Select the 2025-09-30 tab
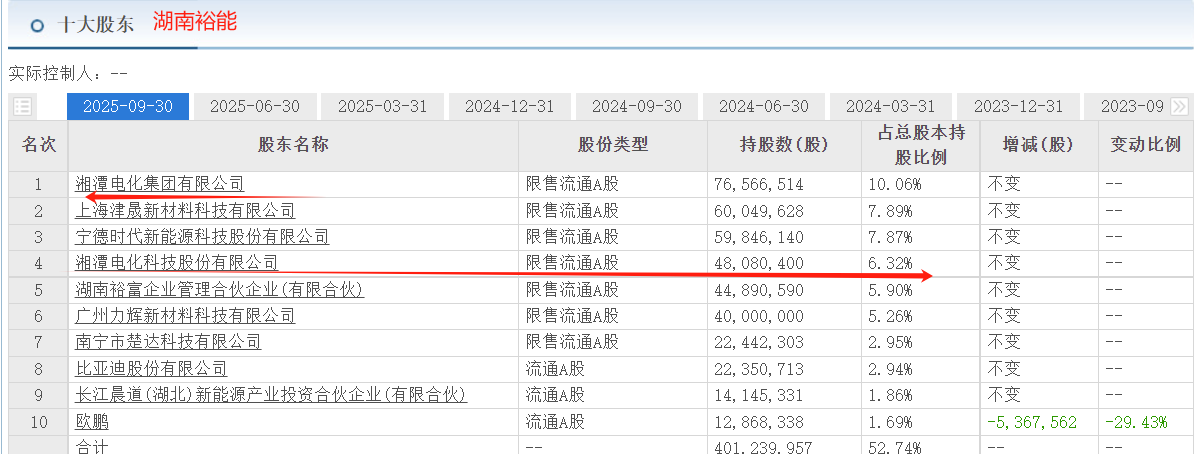 click(x=128, y=106)
